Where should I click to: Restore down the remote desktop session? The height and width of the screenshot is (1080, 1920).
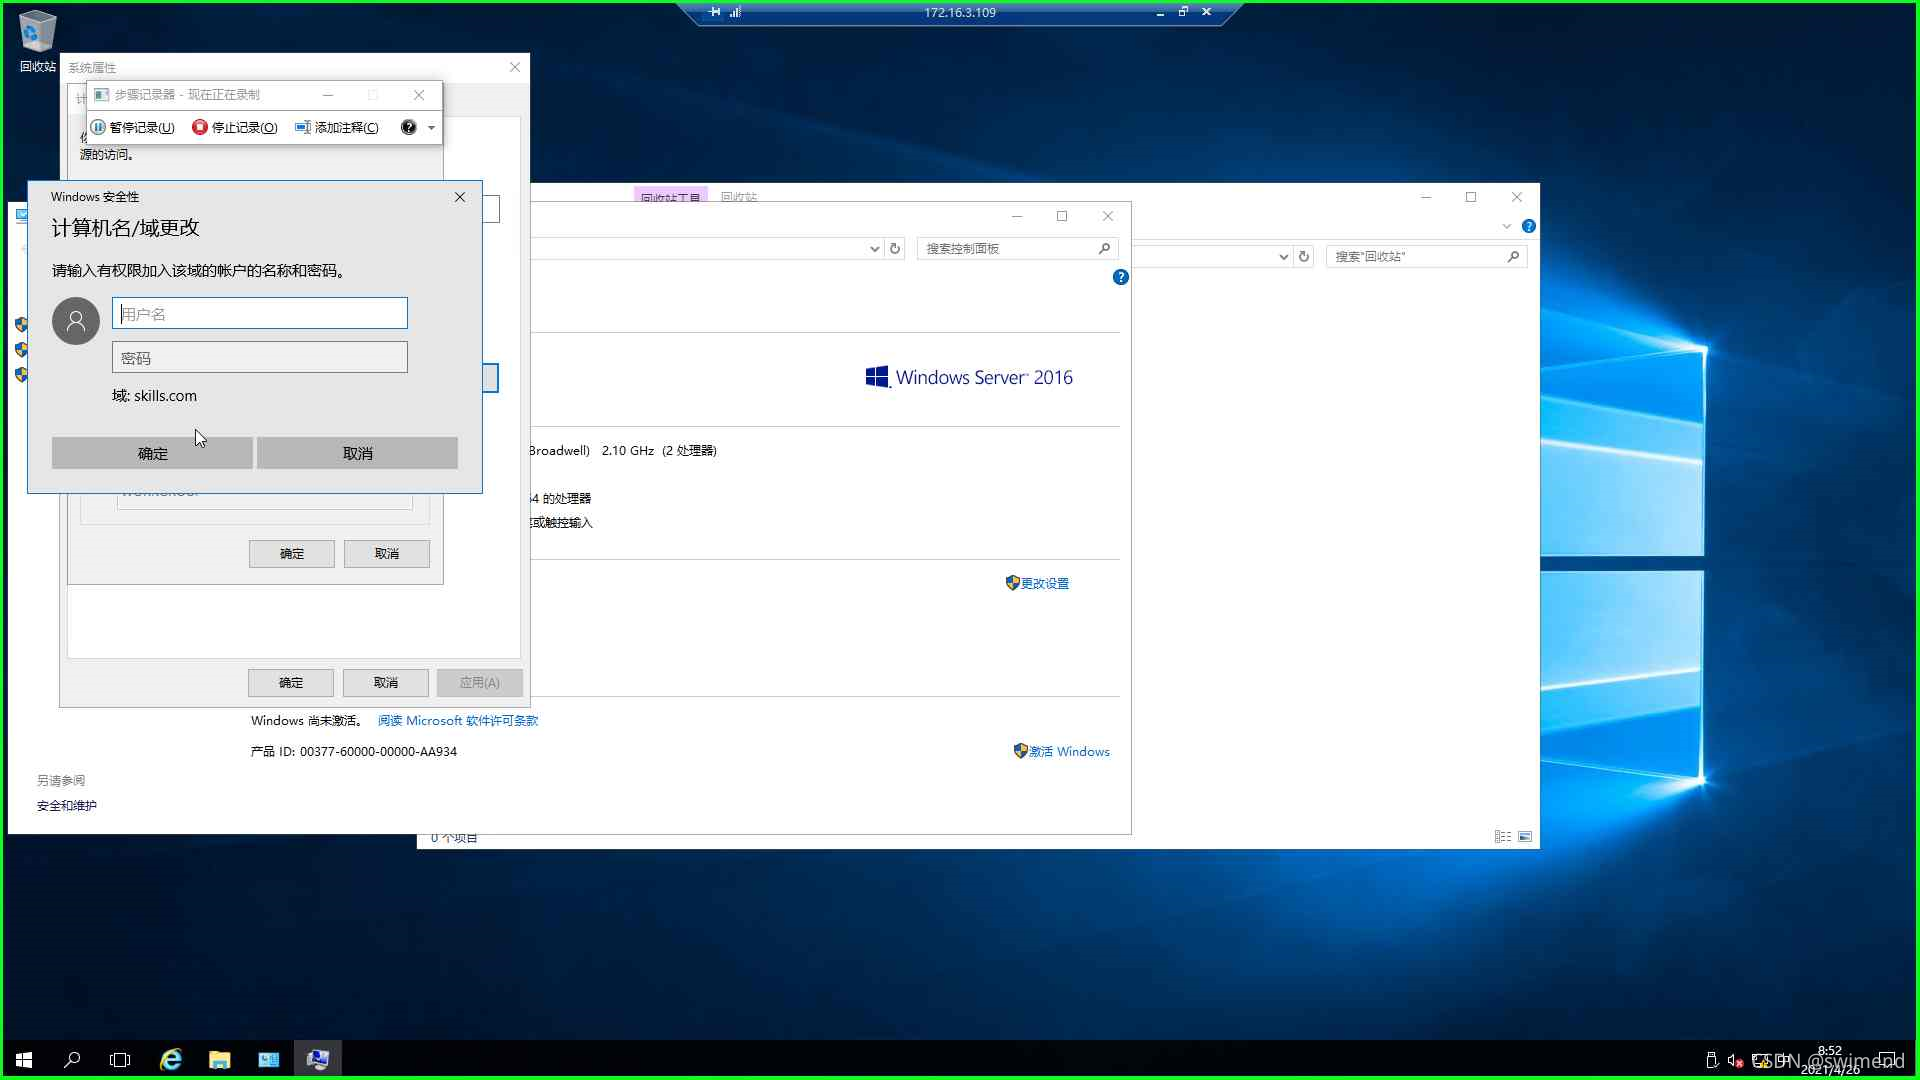pos(1183,12)
